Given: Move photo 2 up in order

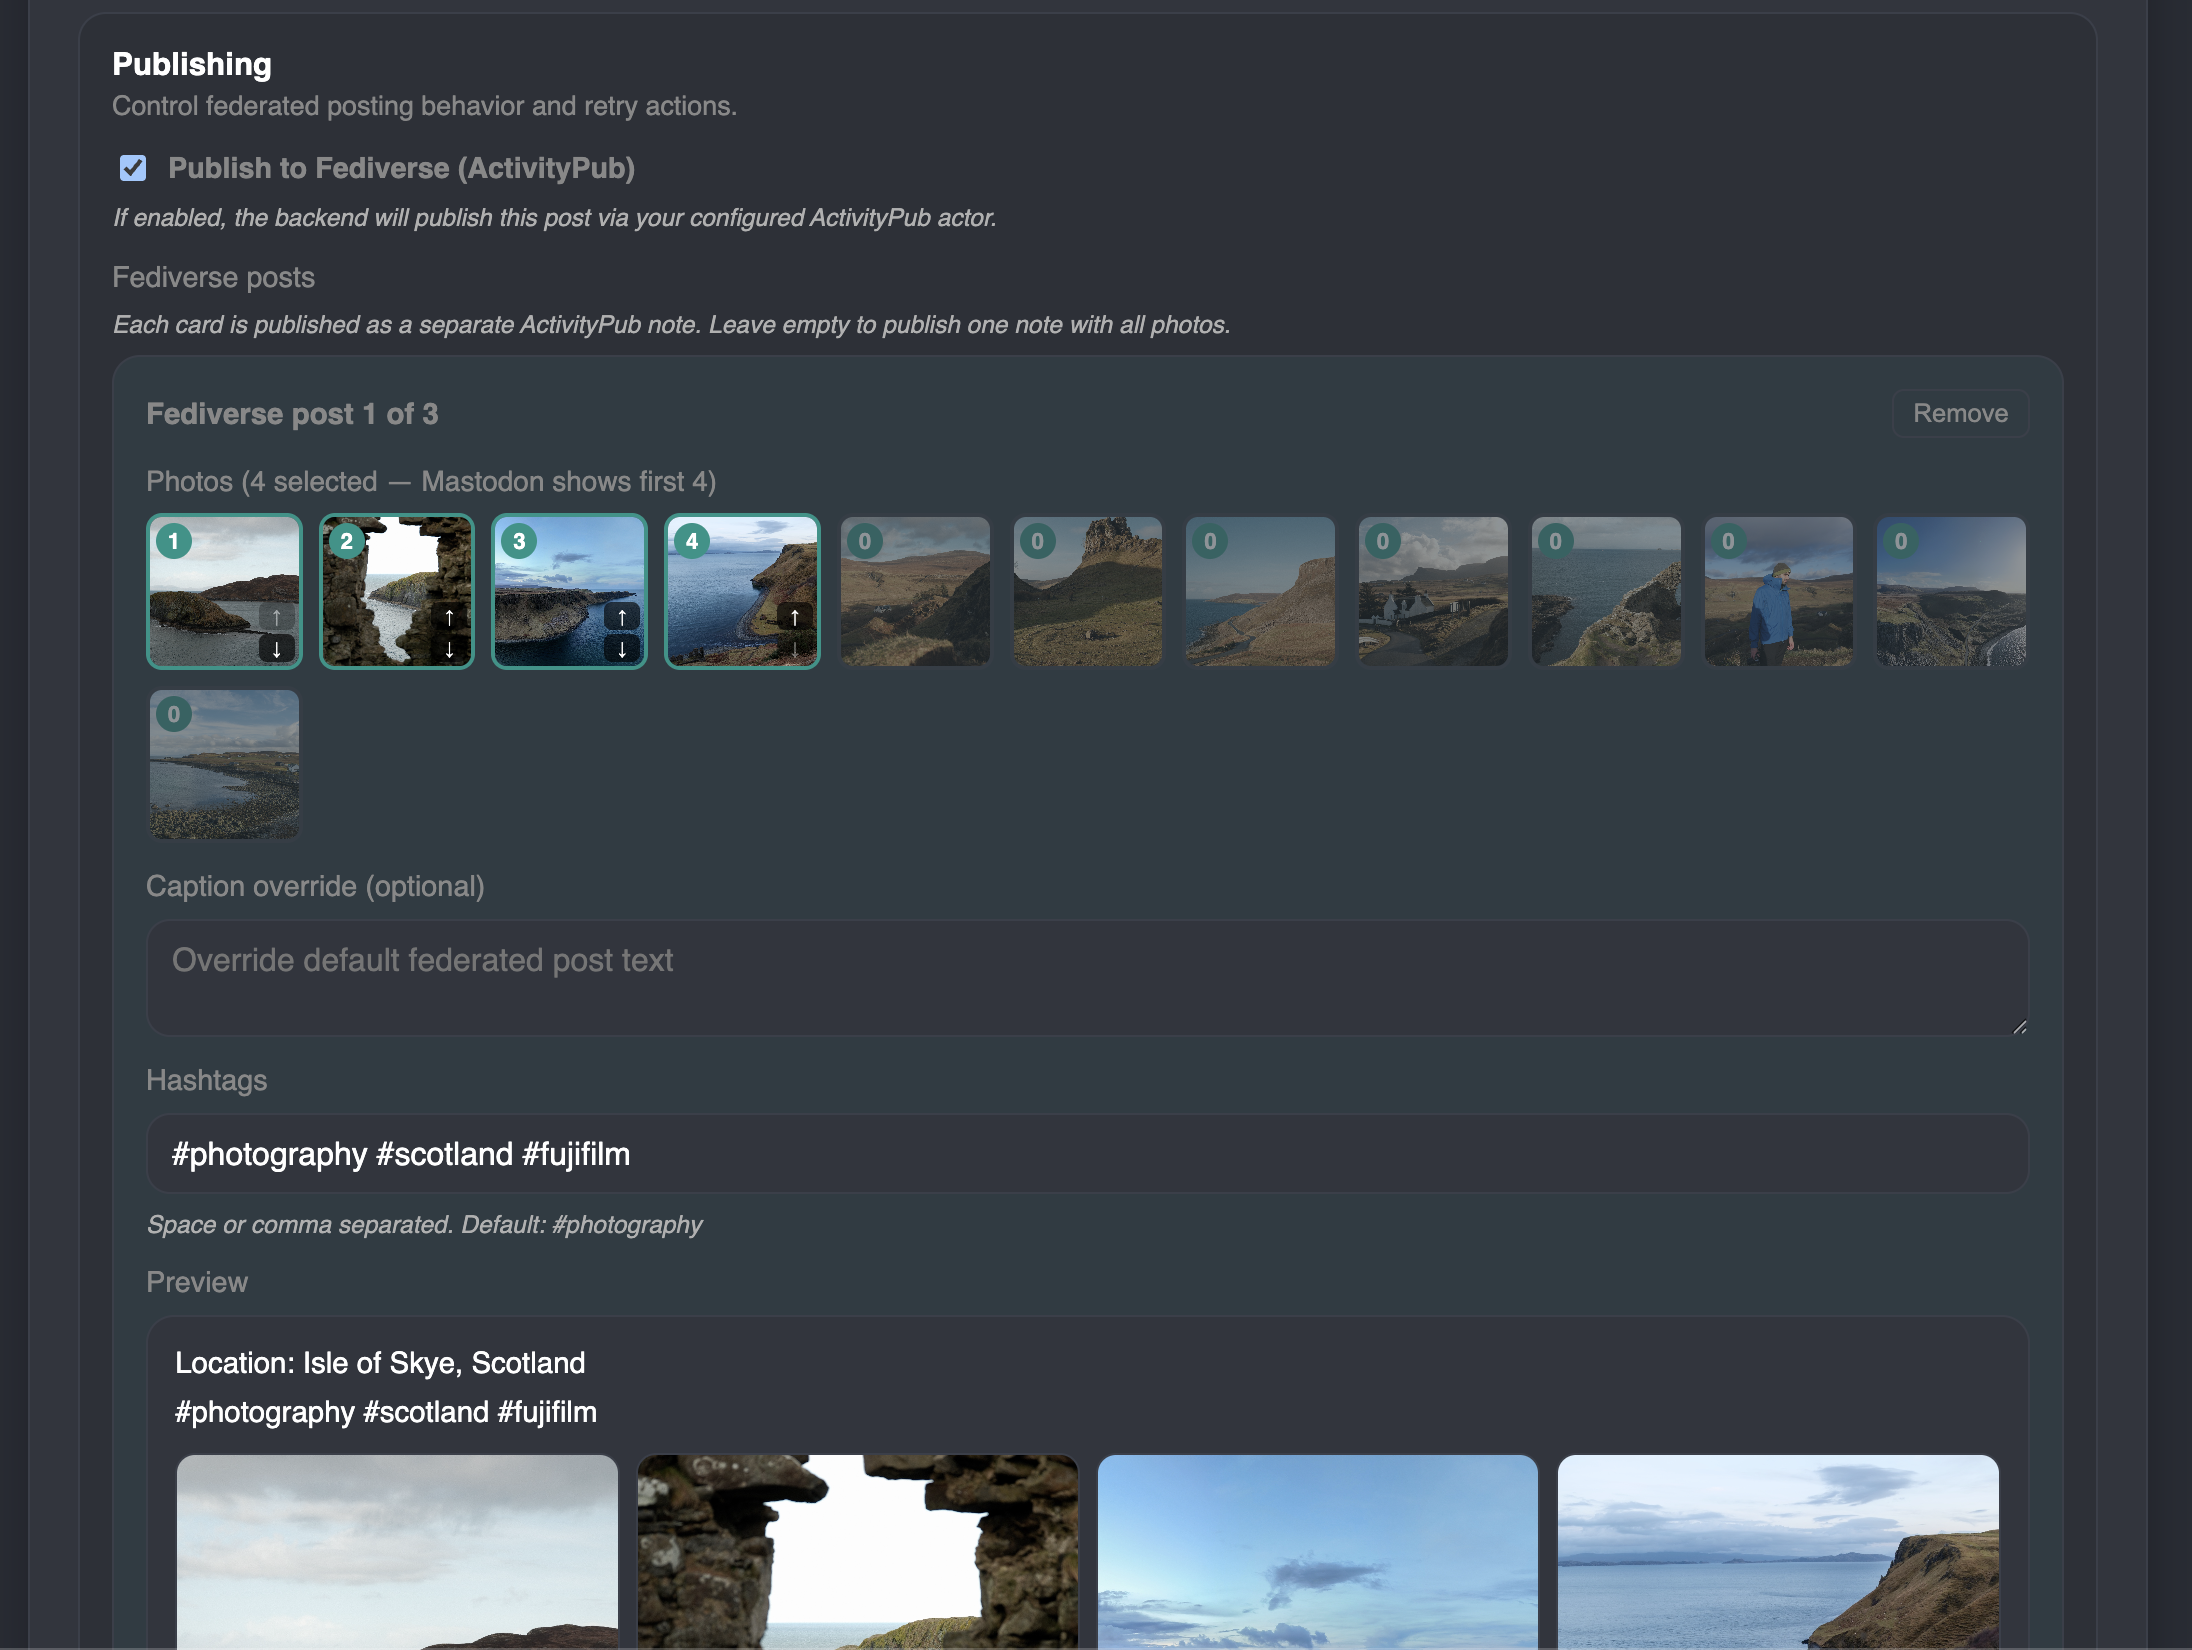Looking at the screenshot, I should point(449,617).
